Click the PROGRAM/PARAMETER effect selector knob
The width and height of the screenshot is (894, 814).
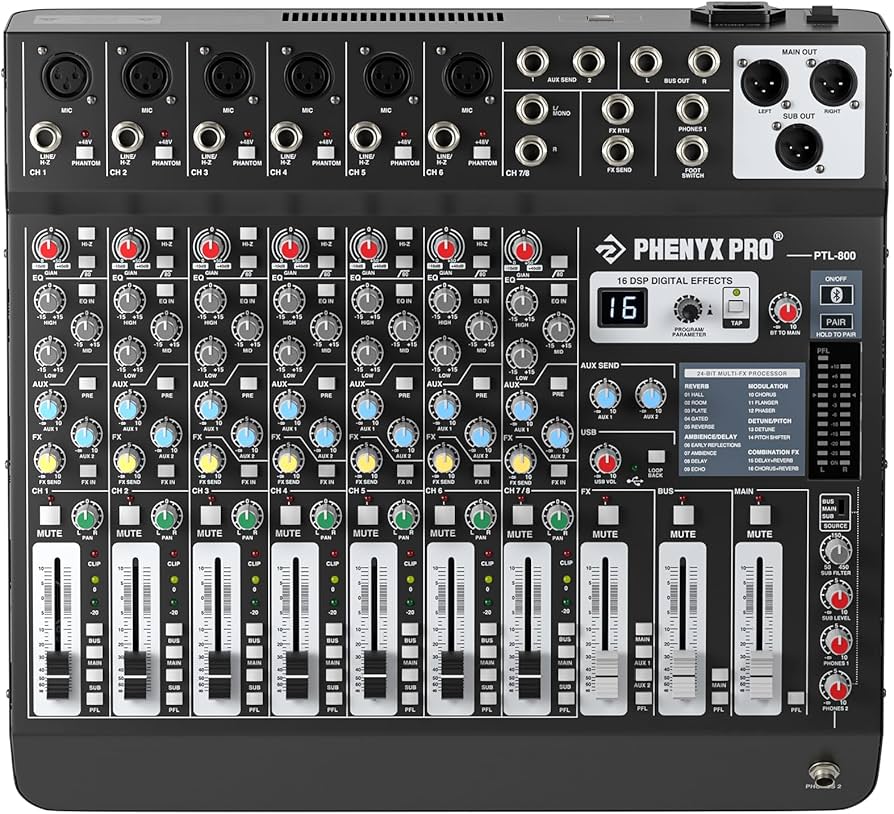tap(689, 310)
